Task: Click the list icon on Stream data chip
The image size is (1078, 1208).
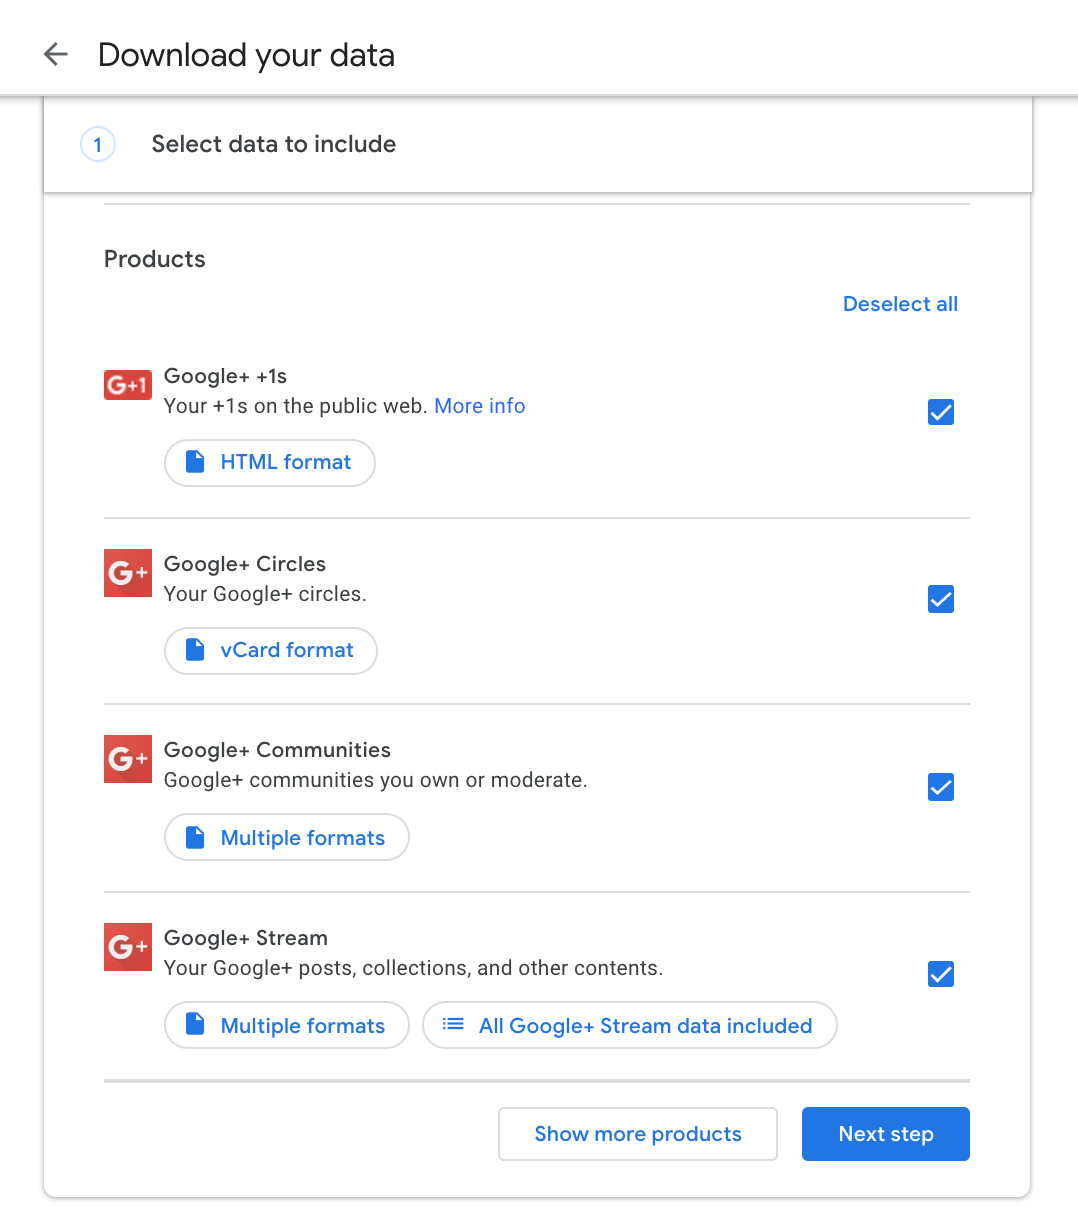Action: (x=453, y=1025)
